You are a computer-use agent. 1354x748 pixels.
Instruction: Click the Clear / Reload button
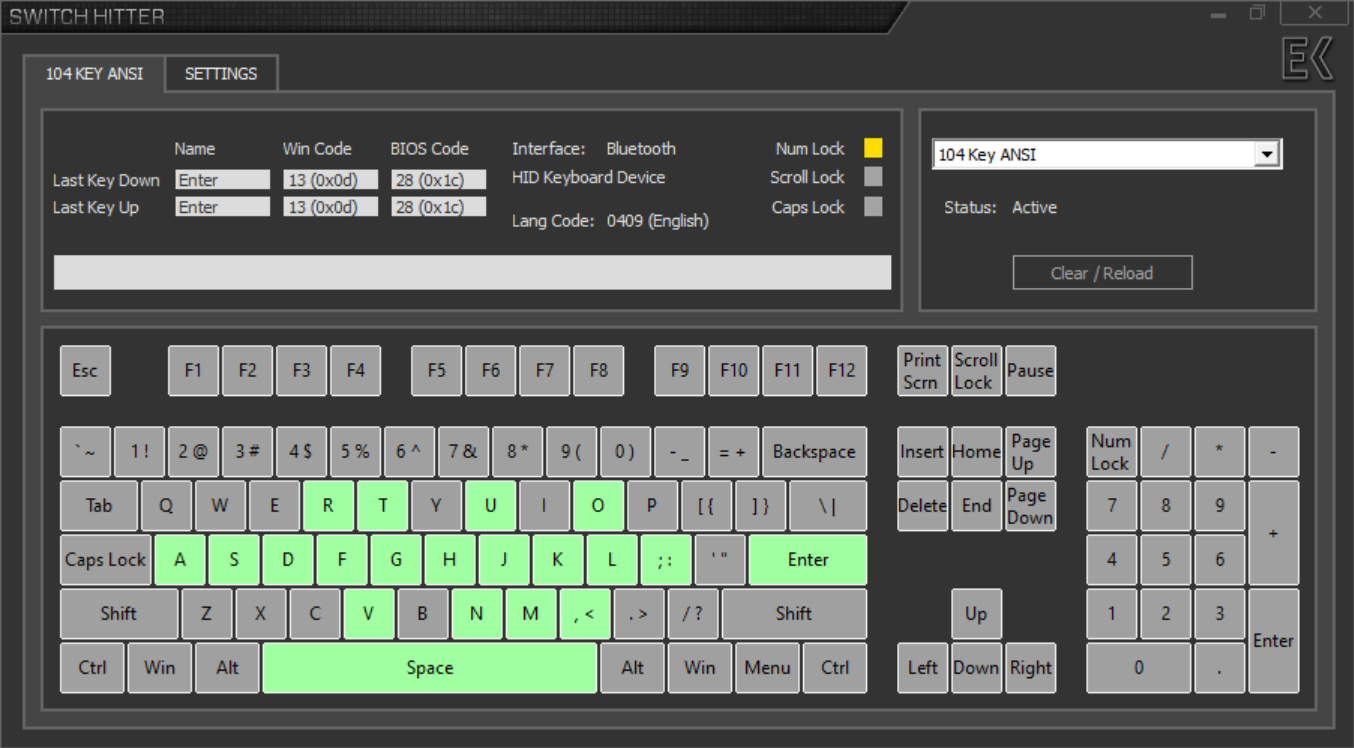coord(1102,273)
